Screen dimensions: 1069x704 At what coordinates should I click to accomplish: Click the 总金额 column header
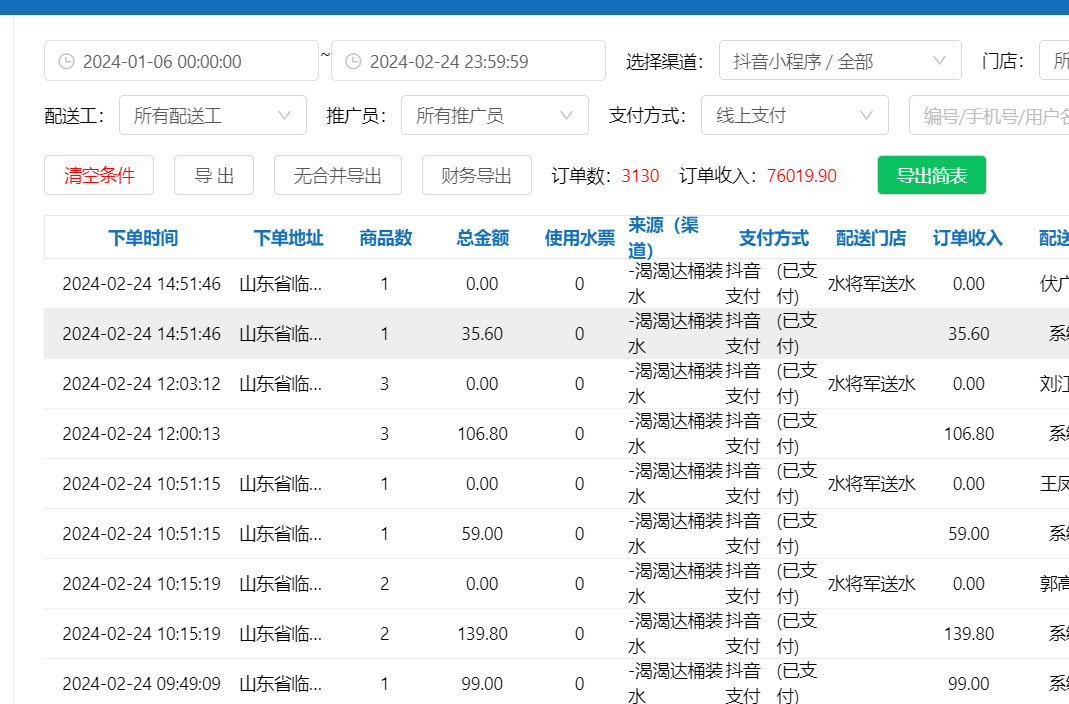pyautogui.click(x=483, y=238)
